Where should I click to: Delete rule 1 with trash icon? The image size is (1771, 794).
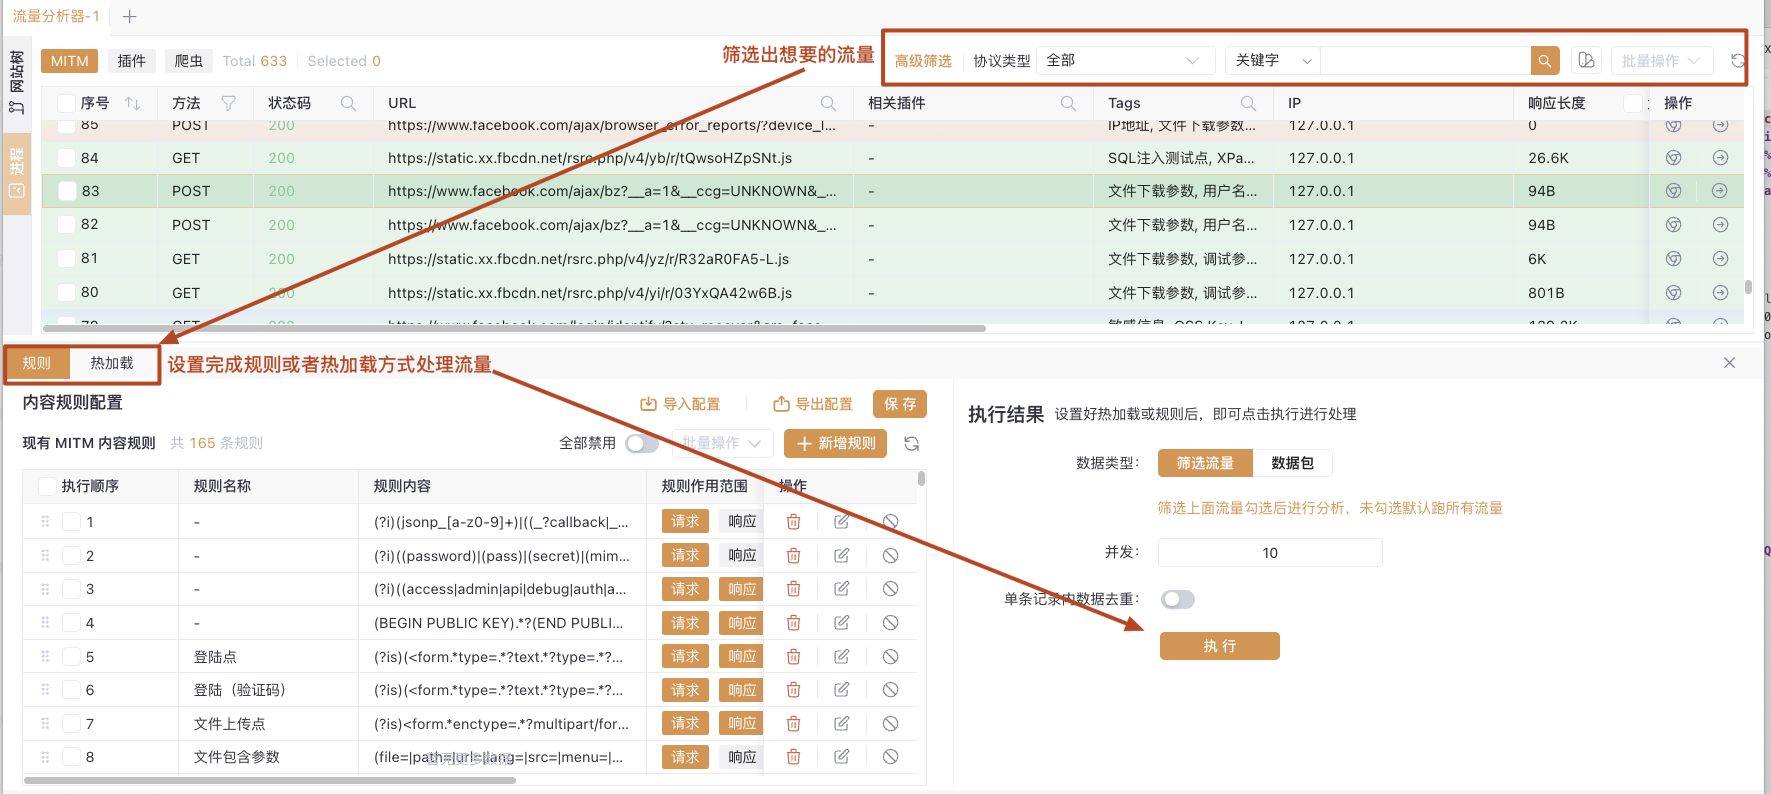[x=793, y=522]
